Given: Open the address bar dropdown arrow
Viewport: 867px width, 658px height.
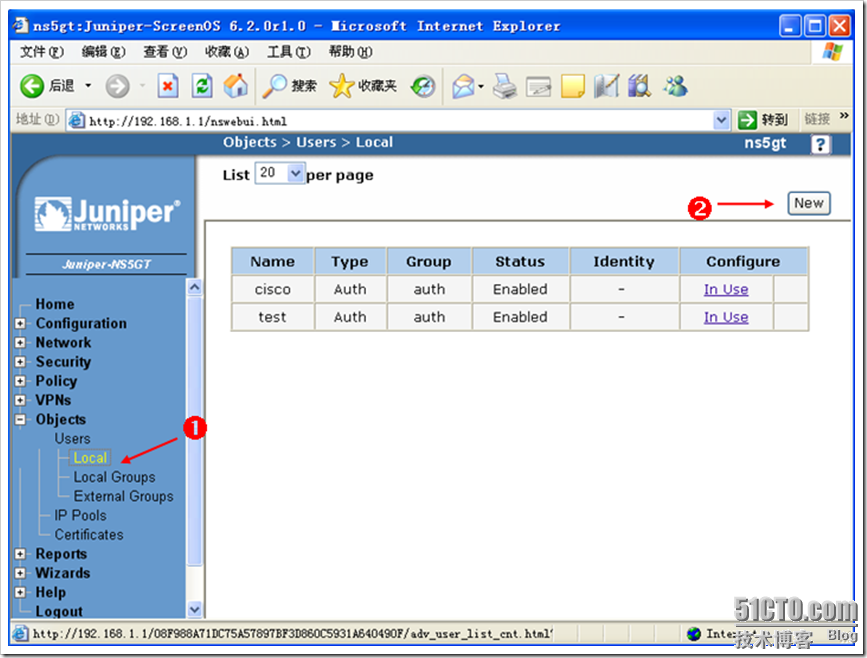Looking at the screenshot, I should click(721, 119).
